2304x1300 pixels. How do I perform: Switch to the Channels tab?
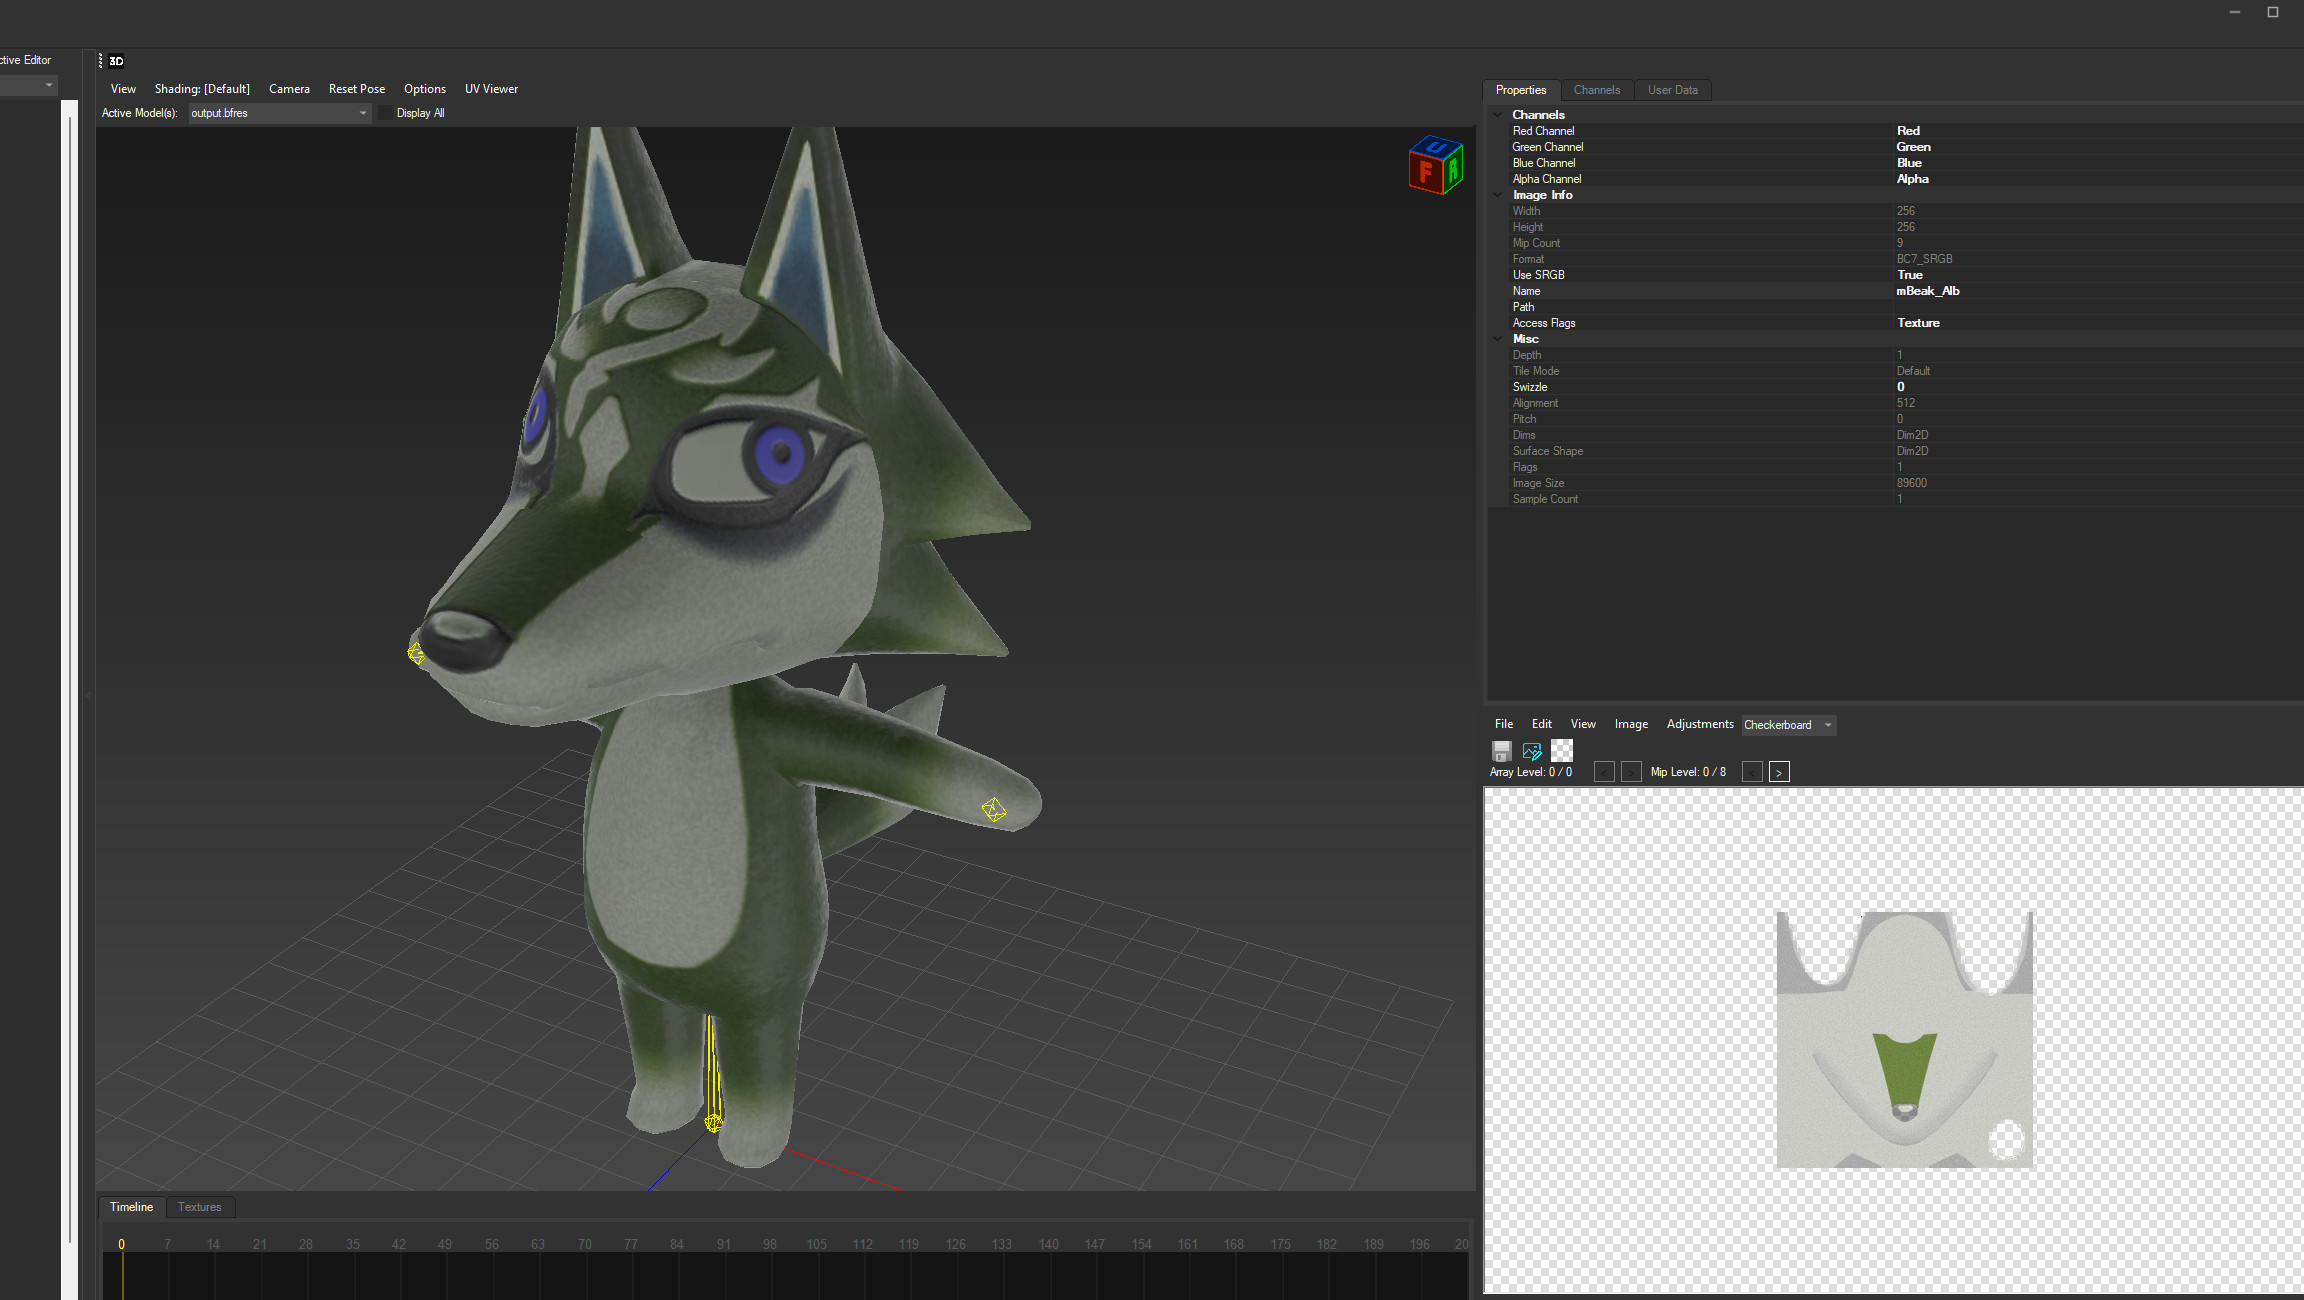(x=1597, y=90)
